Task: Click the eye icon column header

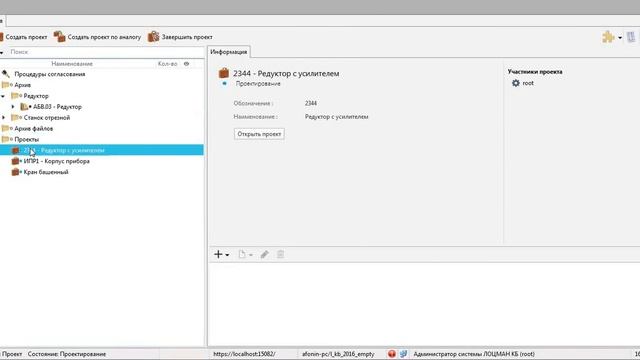Action: click(x=187, y=64)
